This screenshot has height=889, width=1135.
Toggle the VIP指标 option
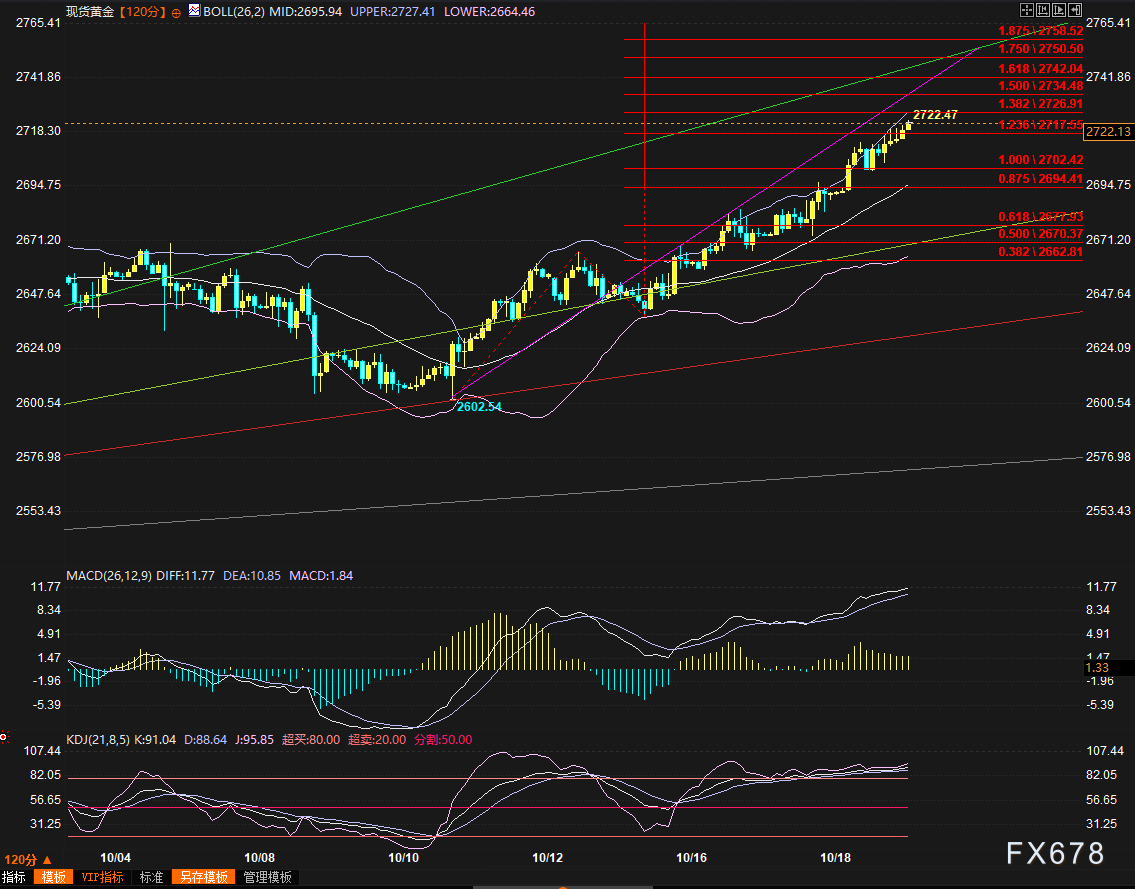pos(103,878)
